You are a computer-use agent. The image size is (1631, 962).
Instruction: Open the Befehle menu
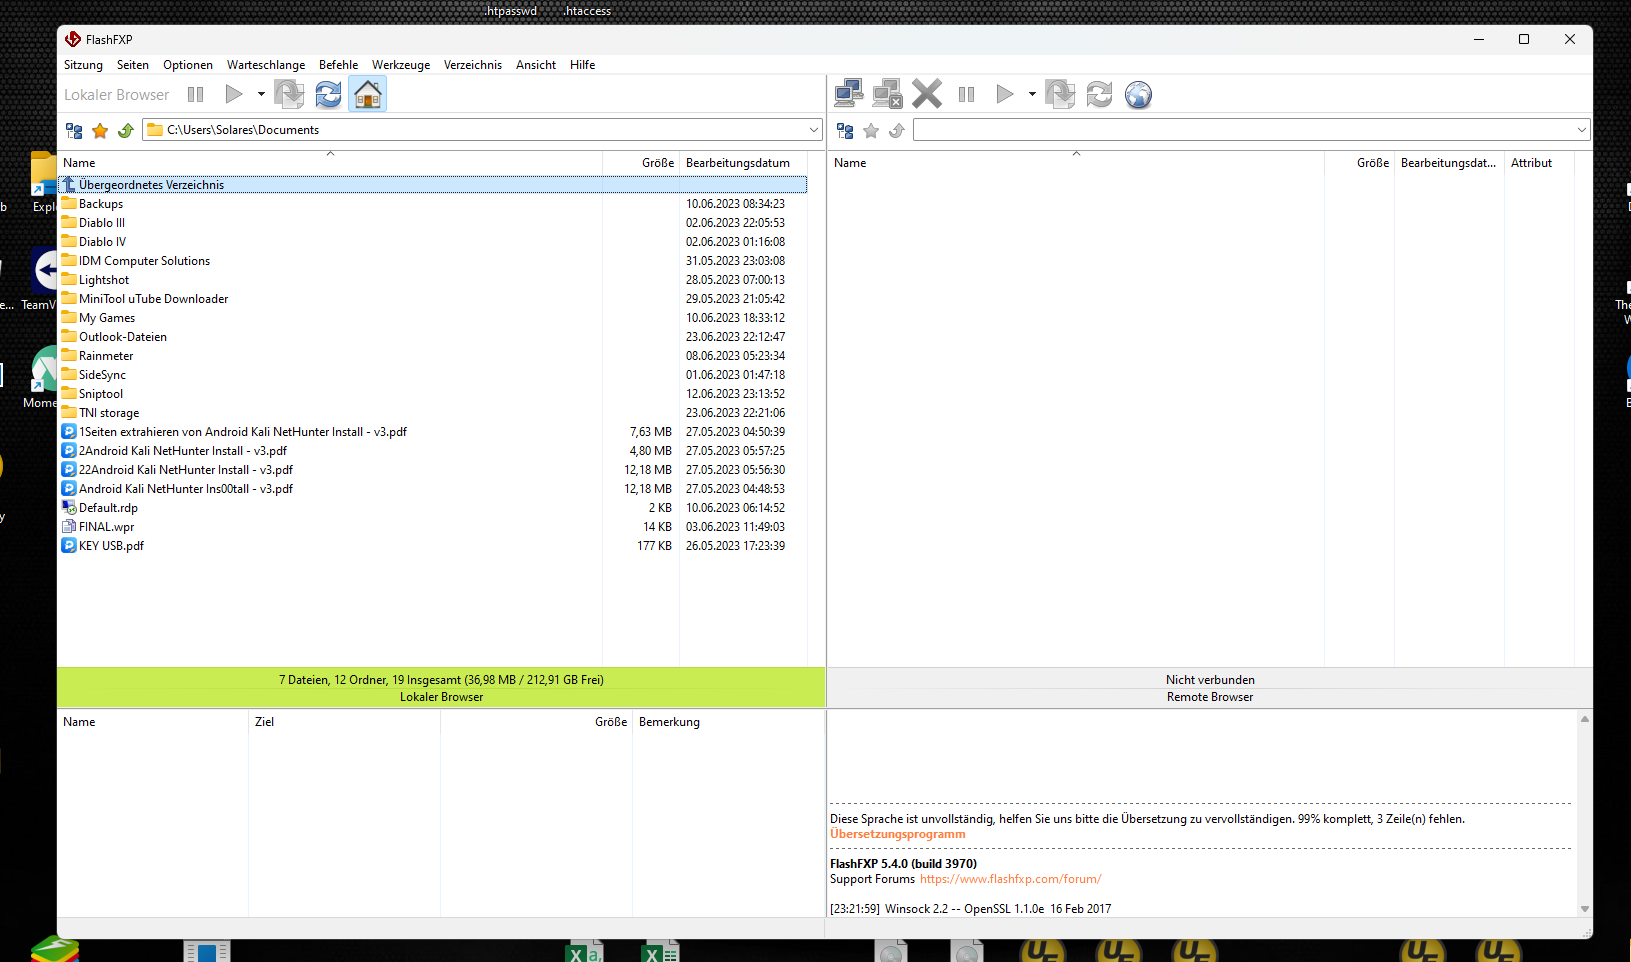click(x=338, y=65)
